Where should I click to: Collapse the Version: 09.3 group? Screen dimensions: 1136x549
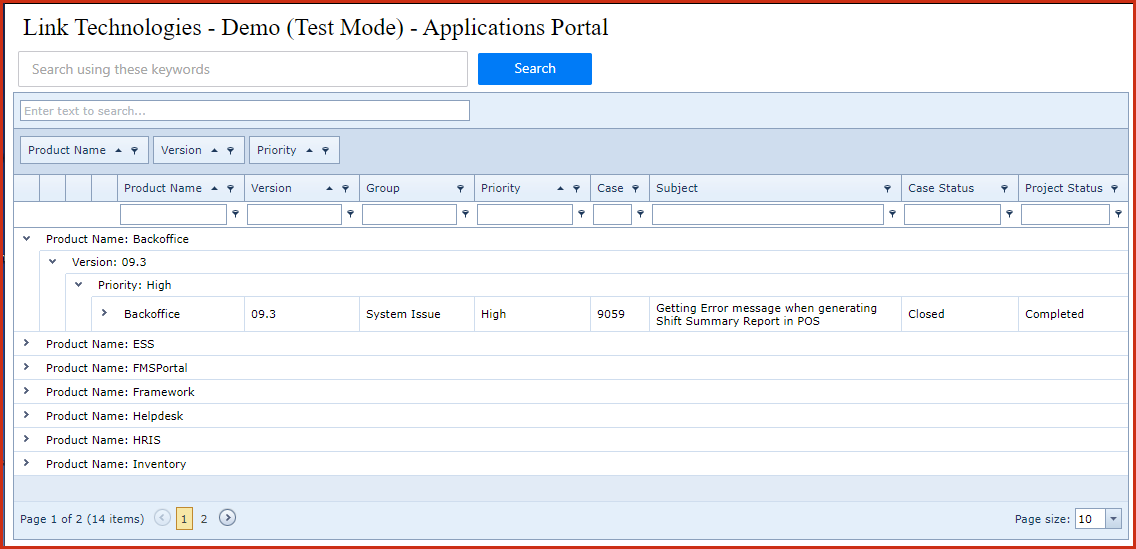pyautogui.click(x=52, y=261)
